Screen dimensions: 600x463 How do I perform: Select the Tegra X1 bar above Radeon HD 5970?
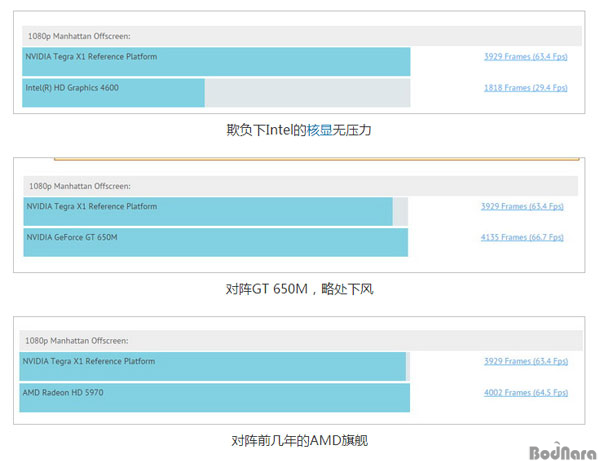(213, 367)
